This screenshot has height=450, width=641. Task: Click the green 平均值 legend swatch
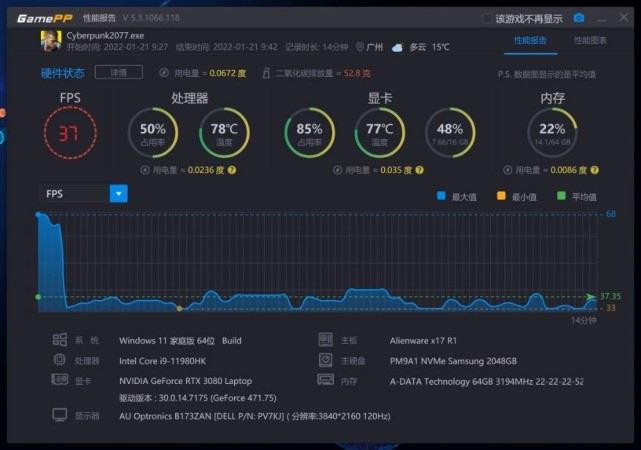[x=561, y=196]
